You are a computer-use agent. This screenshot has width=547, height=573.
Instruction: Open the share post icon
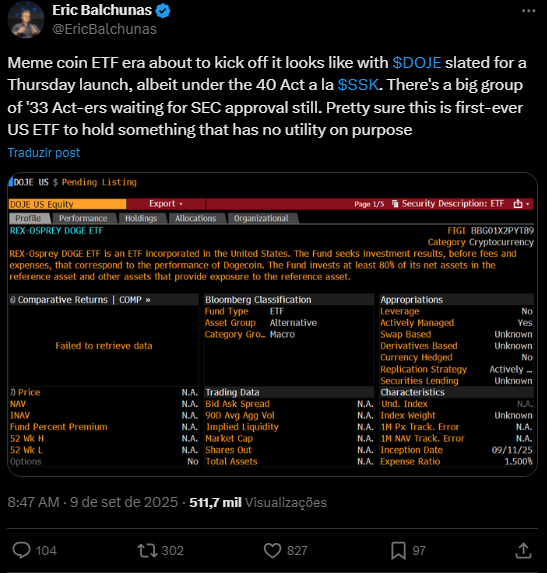pos(523,550)
